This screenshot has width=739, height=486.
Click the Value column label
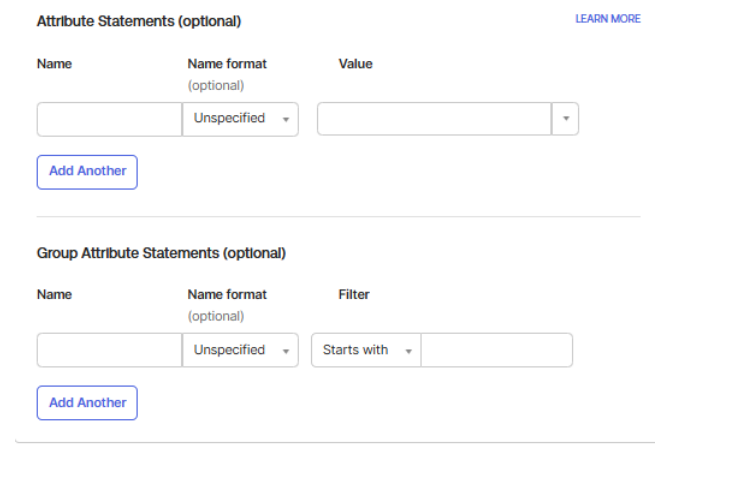point(355,64)
